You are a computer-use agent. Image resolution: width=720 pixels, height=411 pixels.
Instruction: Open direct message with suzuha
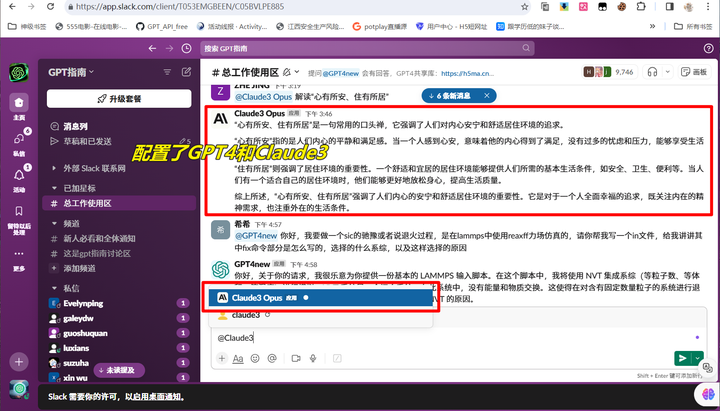coord(76,363)
